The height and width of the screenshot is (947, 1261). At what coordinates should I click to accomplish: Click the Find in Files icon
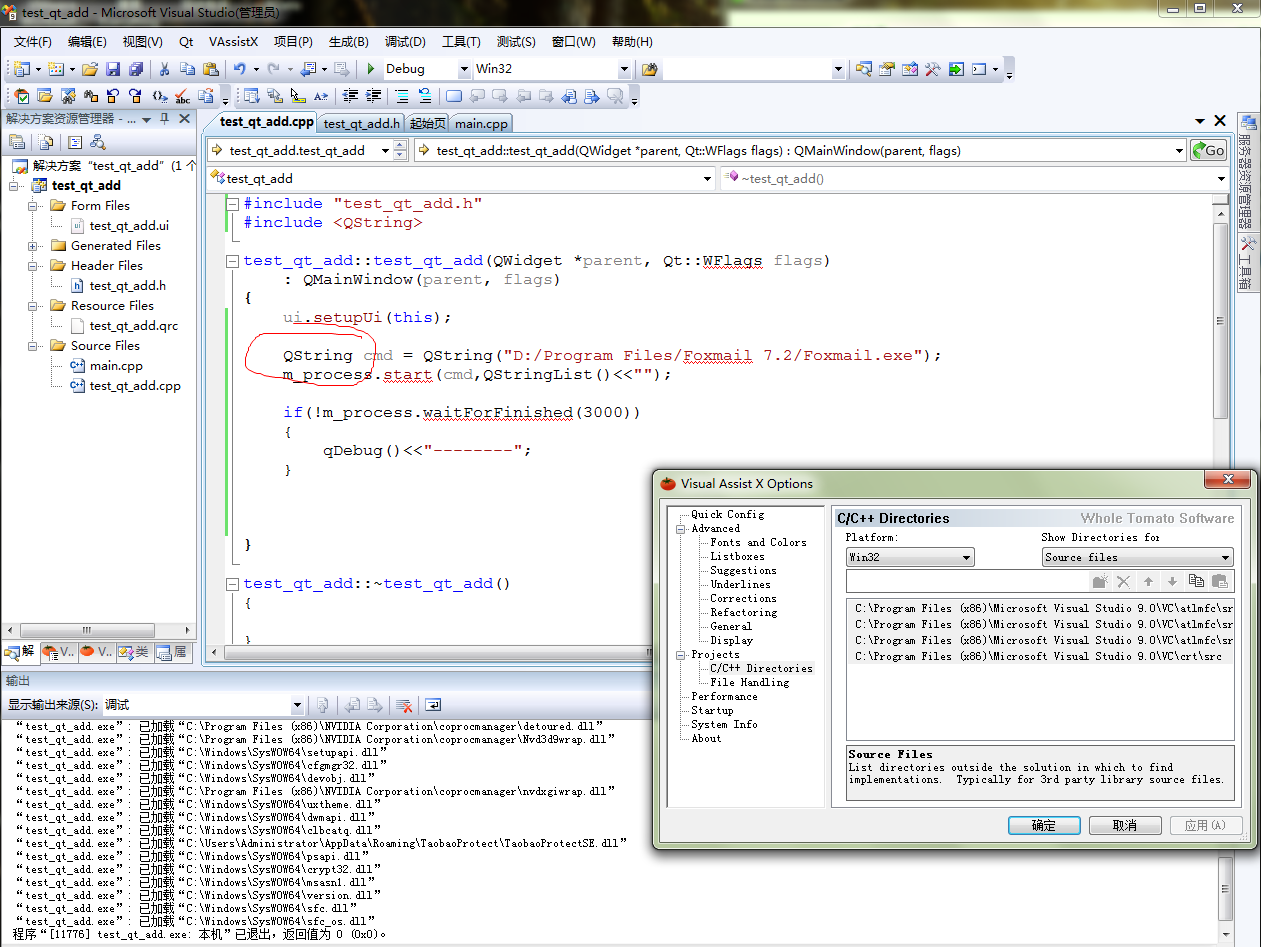point(650,69)
